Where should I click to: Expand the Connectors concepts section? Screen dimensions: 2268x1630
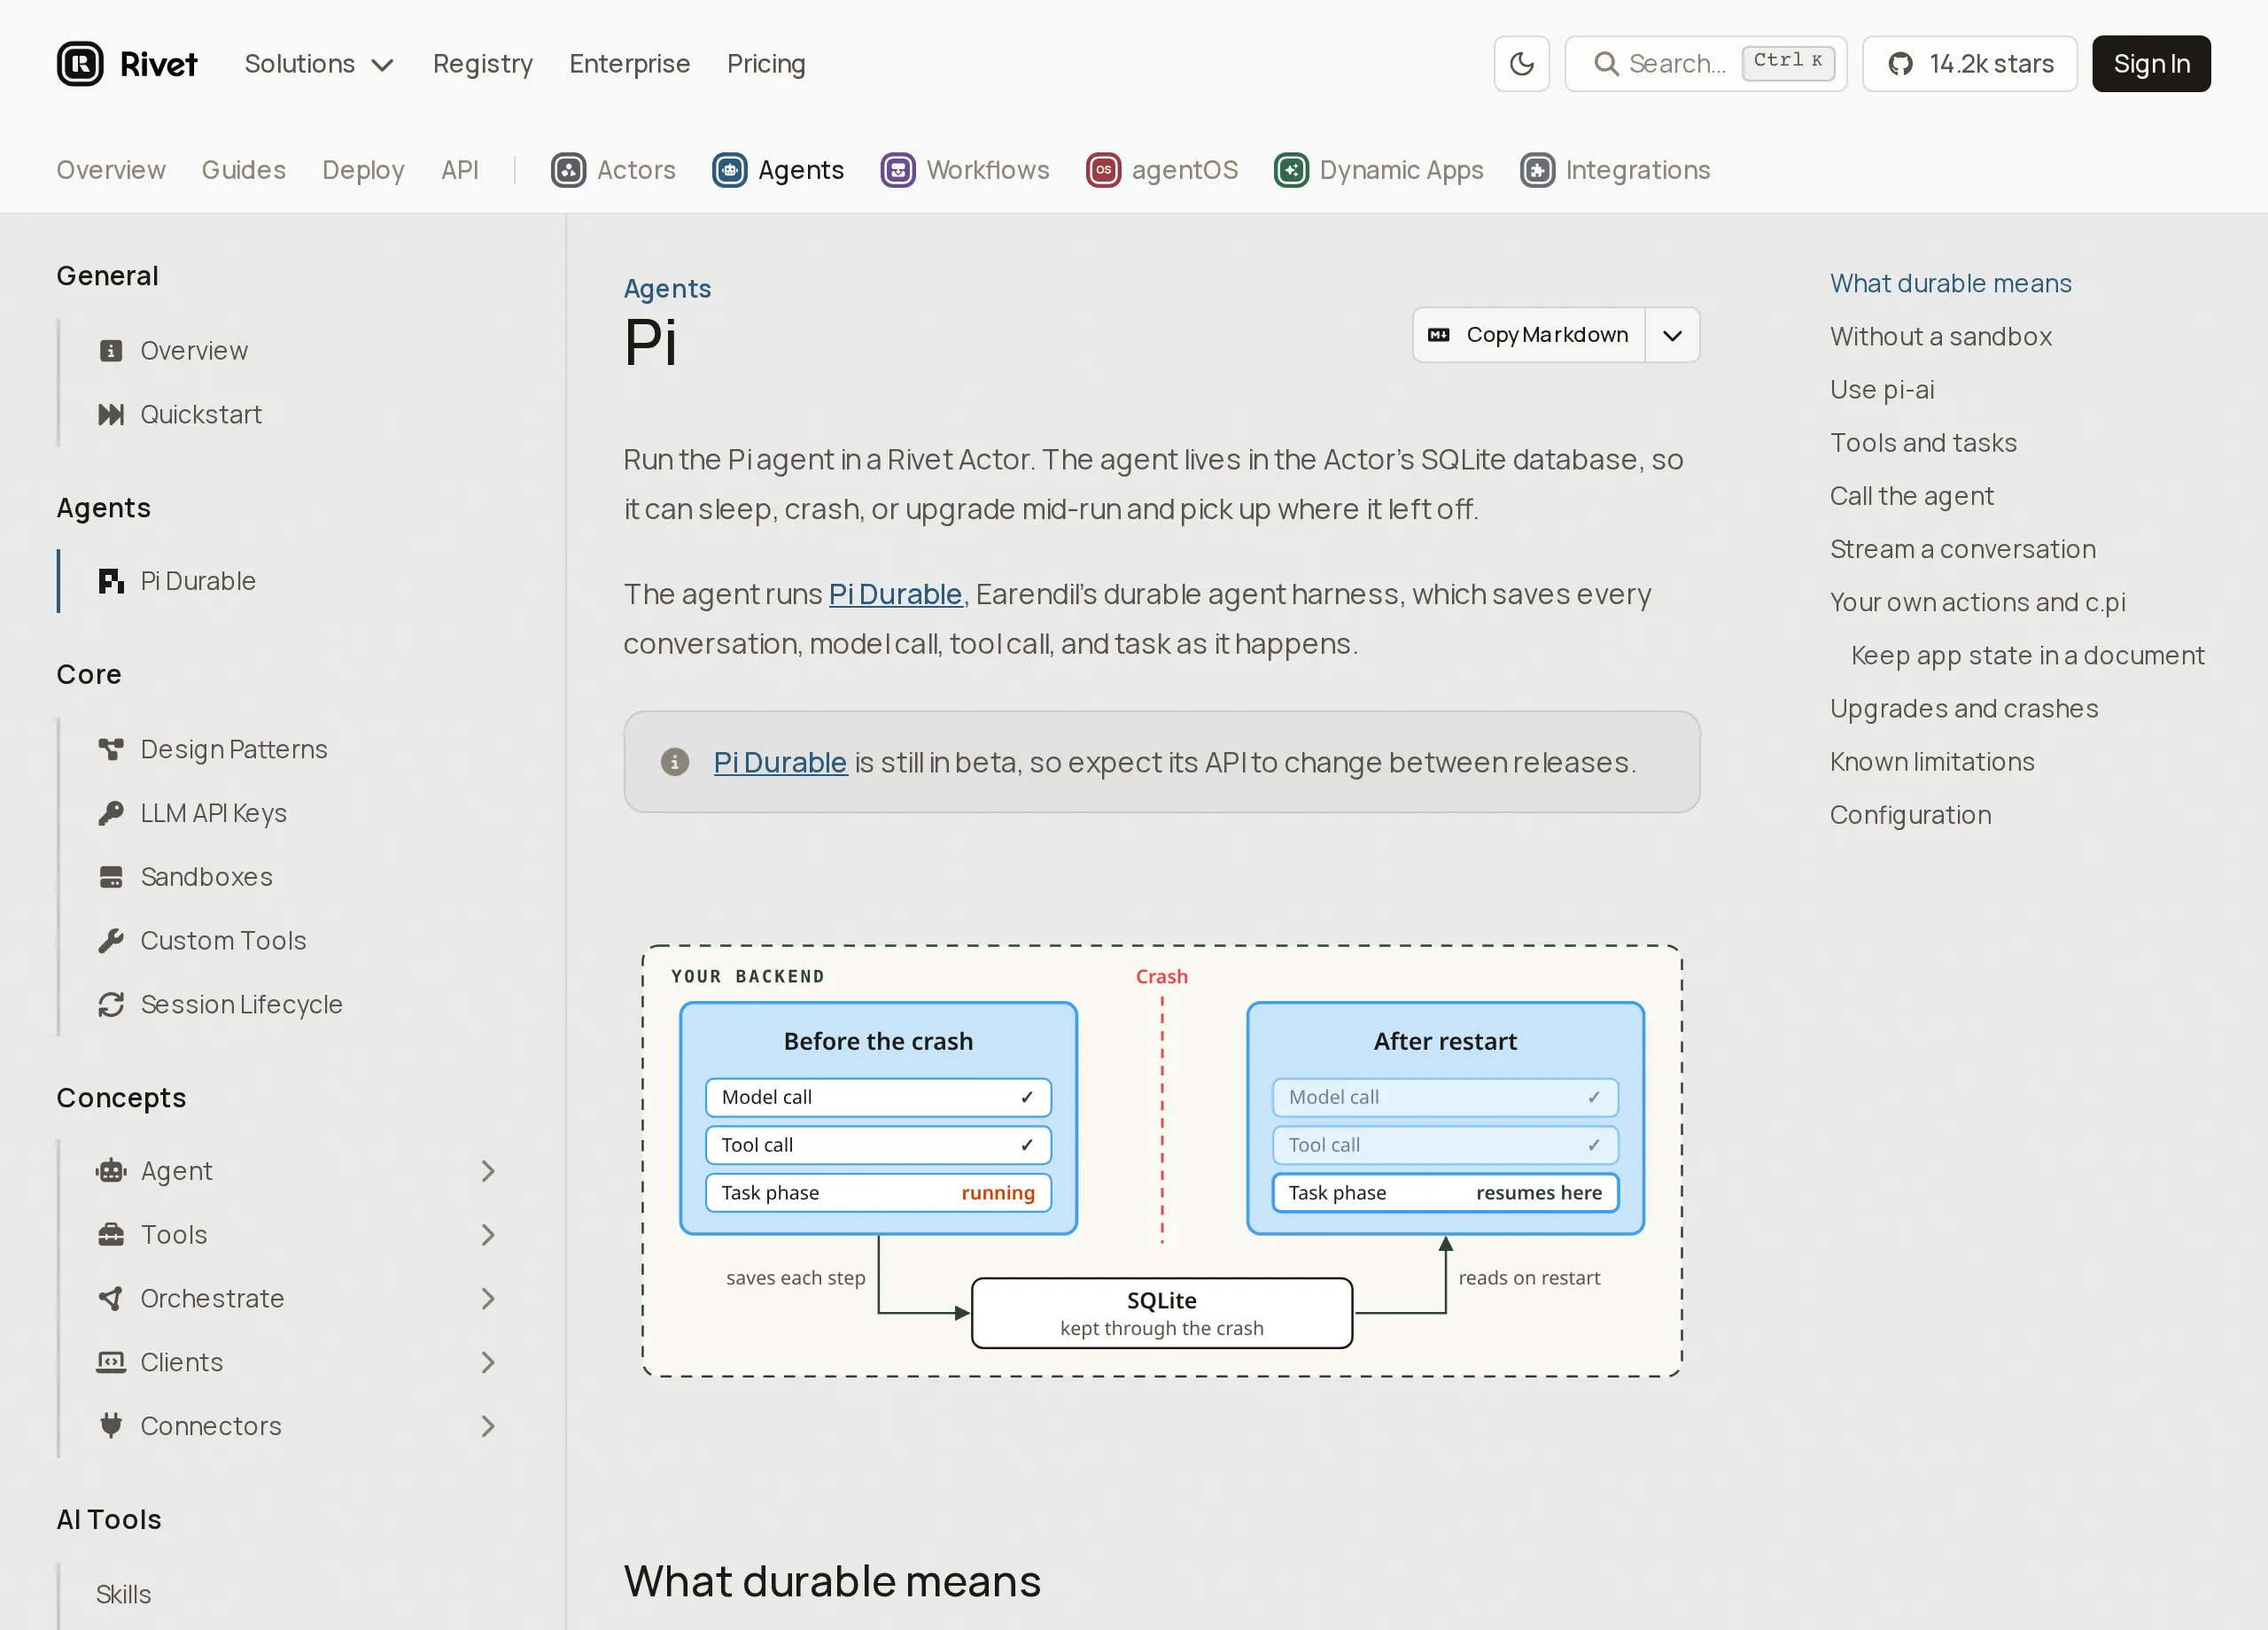[x=488, y=1426]
